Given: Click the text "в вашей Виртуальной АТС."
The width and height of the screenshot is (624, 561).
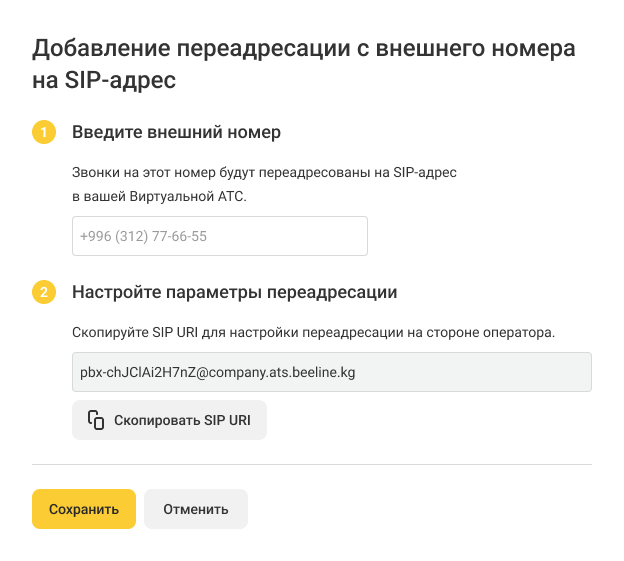Looking at the screenshot, I should tap(158, 196).
